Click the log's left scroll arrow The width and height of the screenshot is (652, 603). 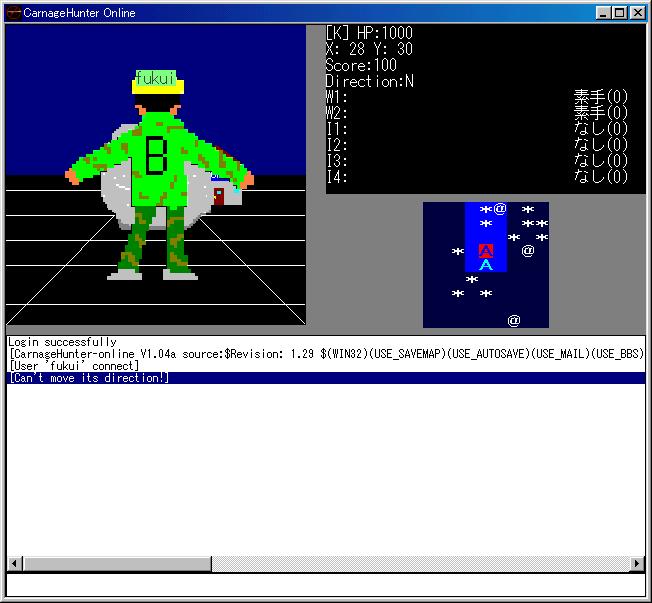click(x=15, y=564)
